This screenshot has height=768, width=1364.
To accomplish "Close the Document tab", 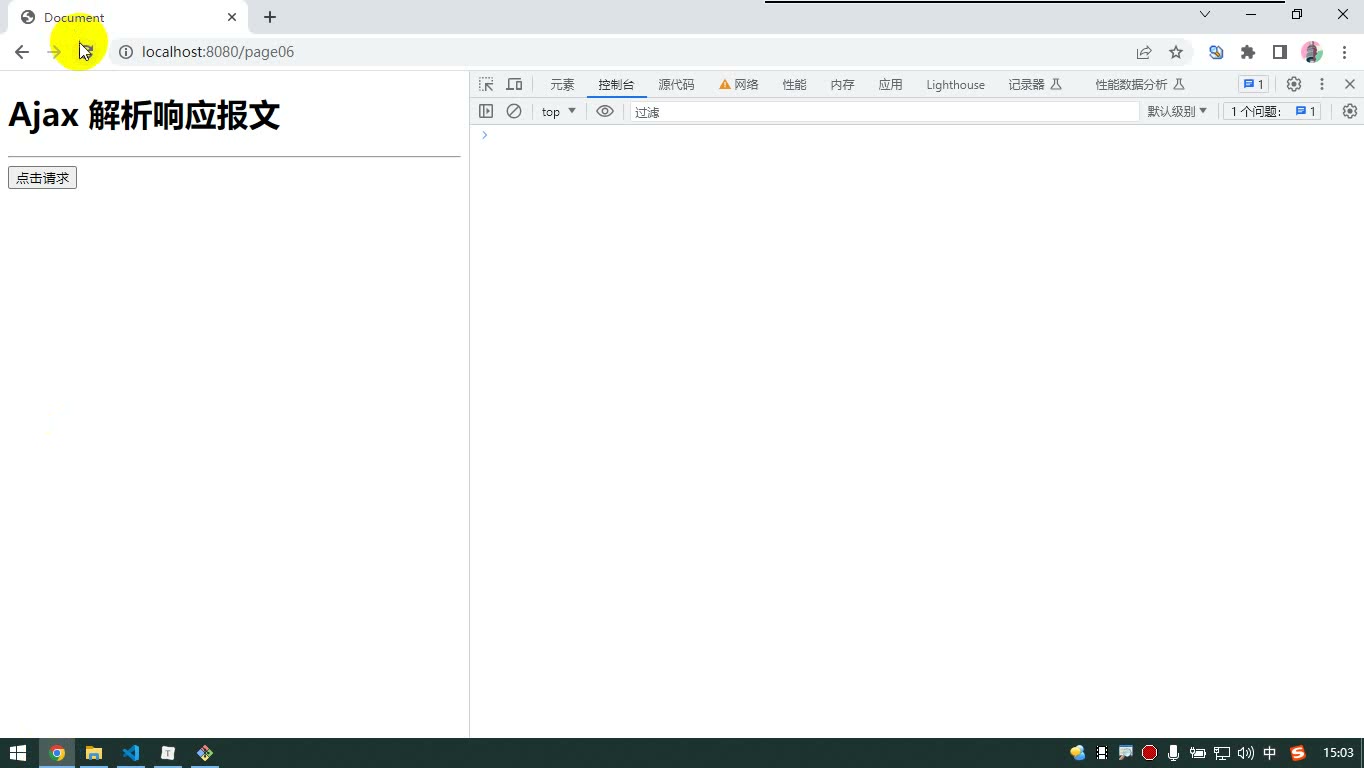I will (x=232, y=17).
